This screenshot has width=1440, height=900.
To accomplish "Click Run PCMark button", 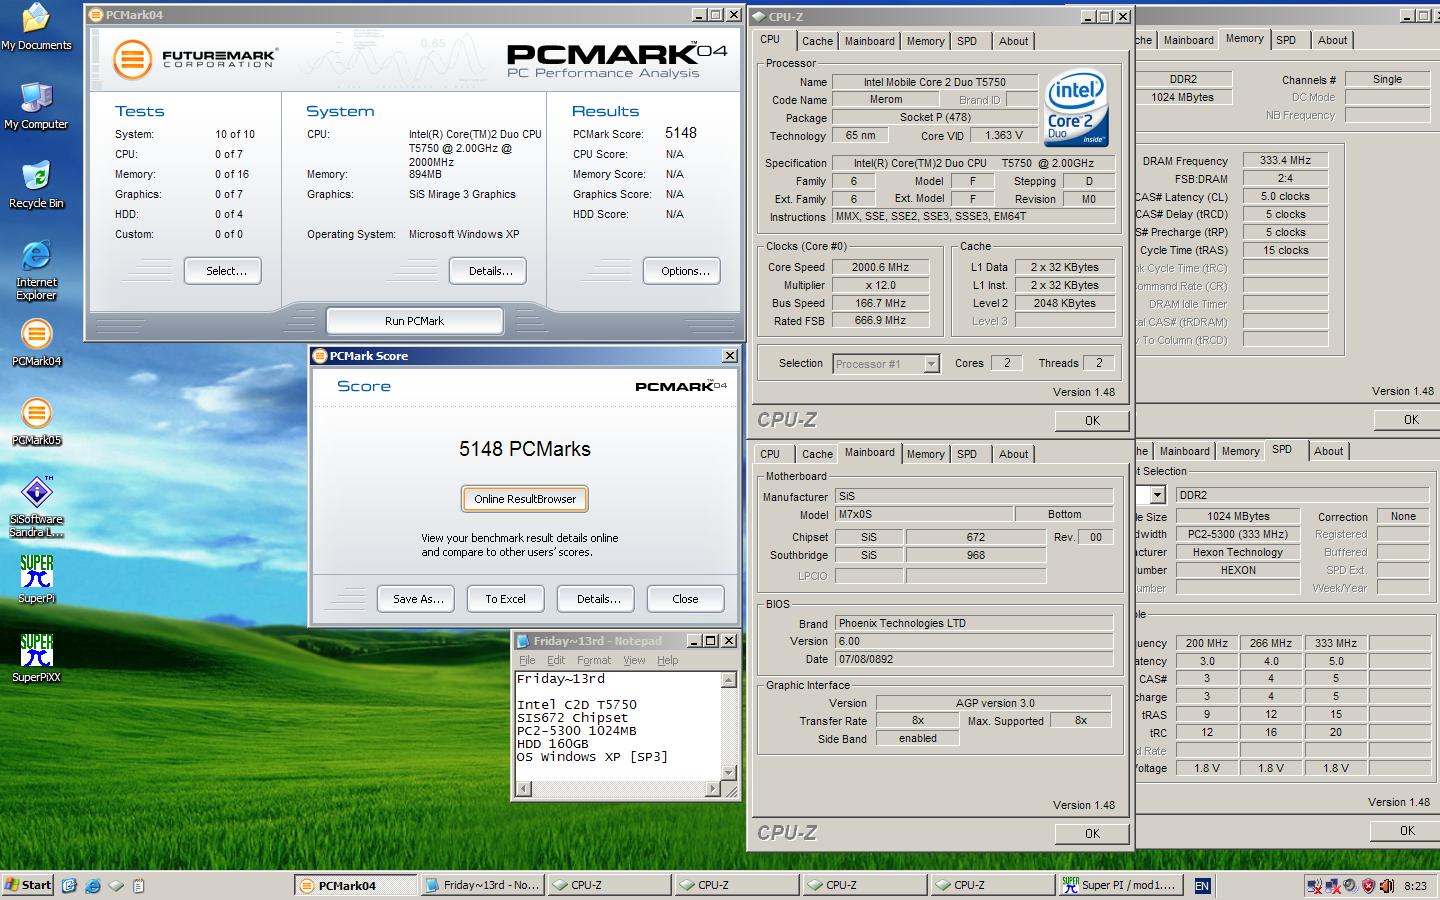I will coord(414,321).
